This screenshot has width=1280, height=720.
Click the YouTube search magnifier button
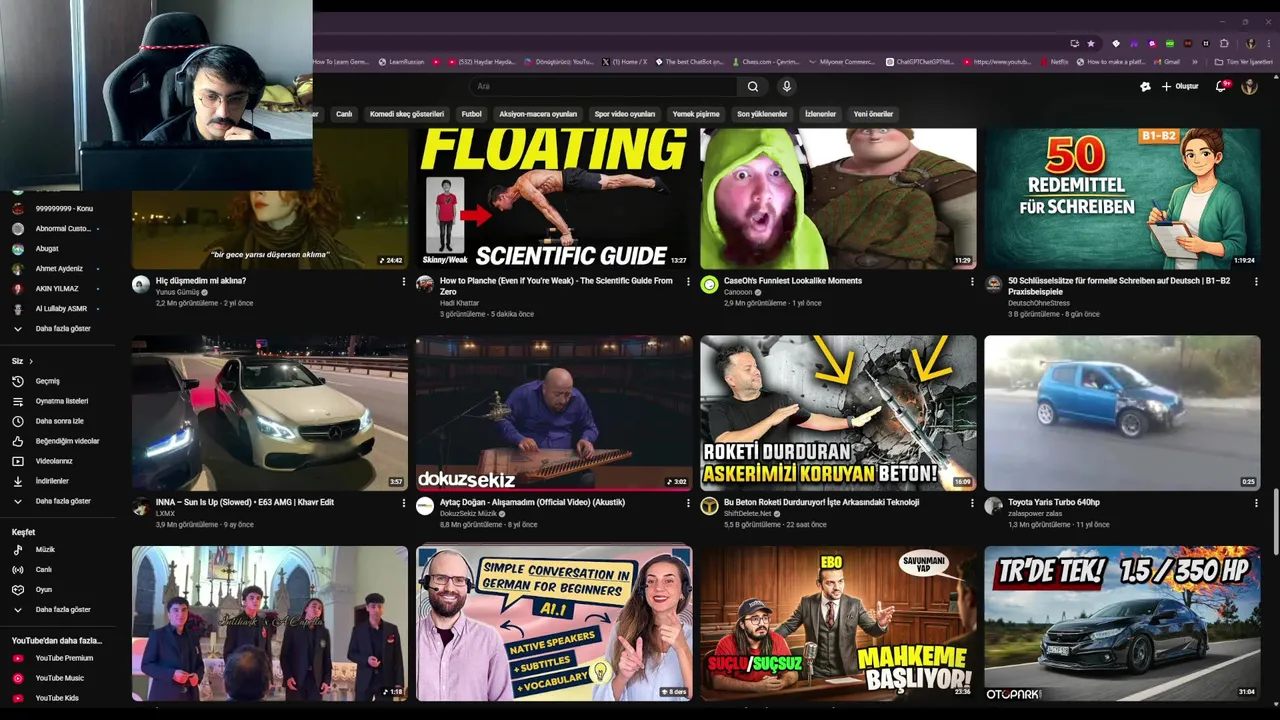tap(753, 86)
